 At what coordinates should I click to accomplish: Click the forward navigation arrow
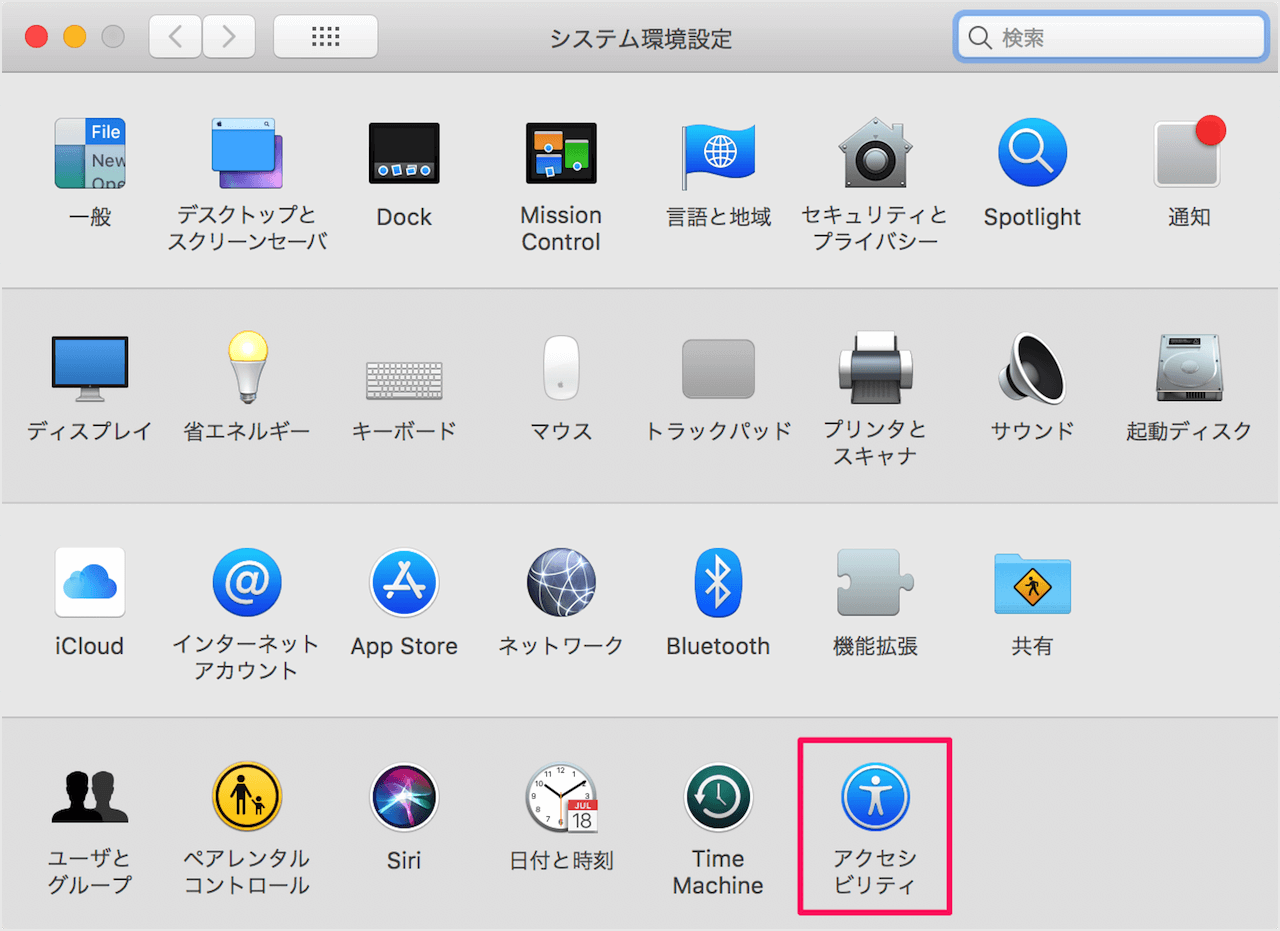(228, 37)
